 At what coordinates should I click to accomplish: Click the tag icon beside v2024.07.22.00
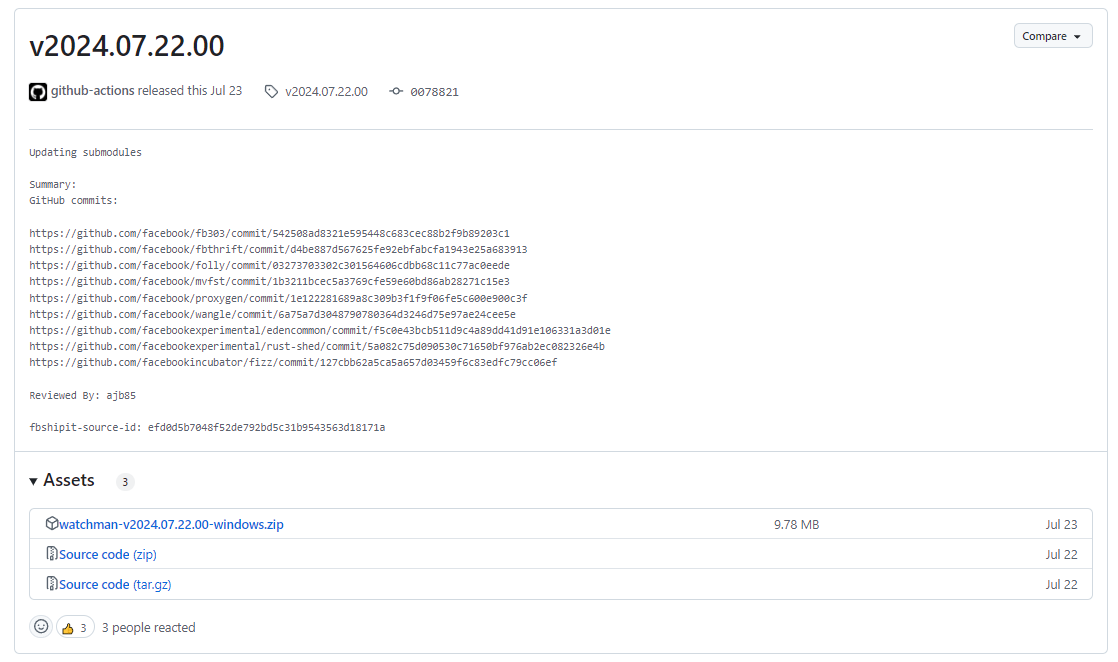click(271, 91)
